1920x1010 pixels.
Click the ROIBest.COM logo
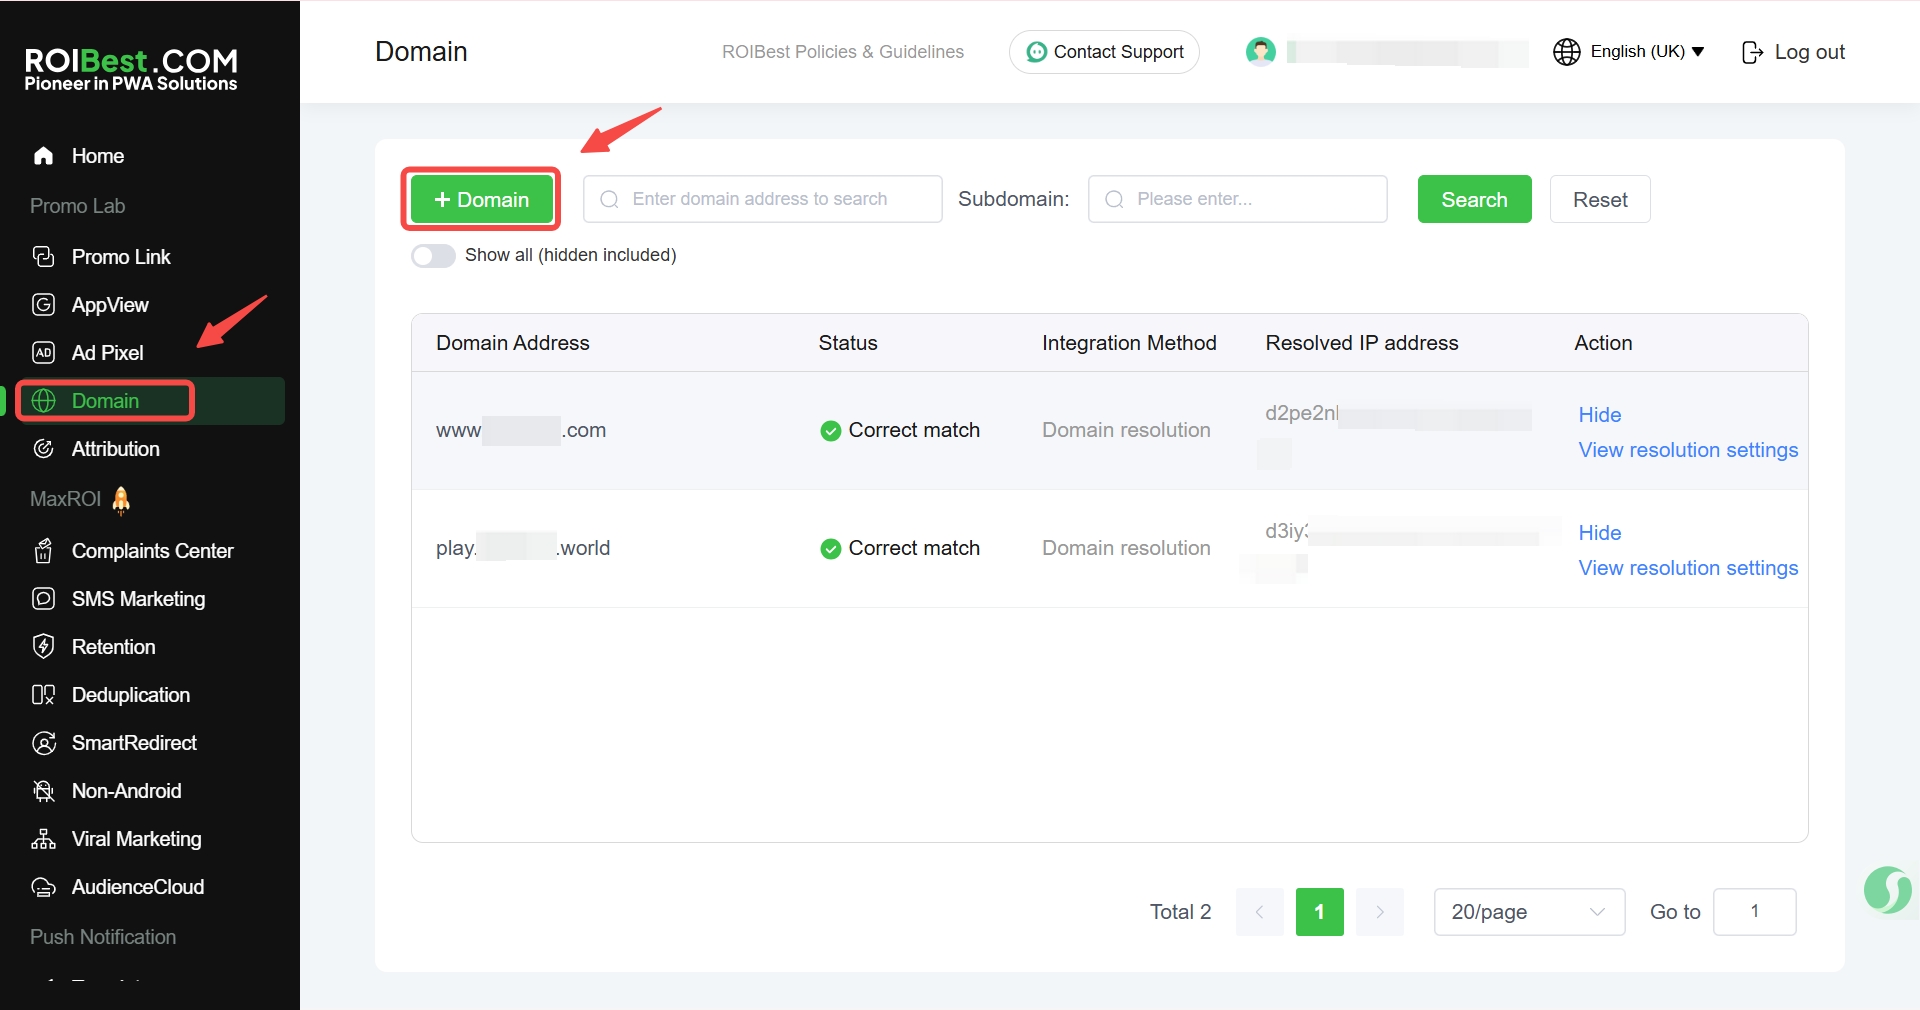point(131,70)
